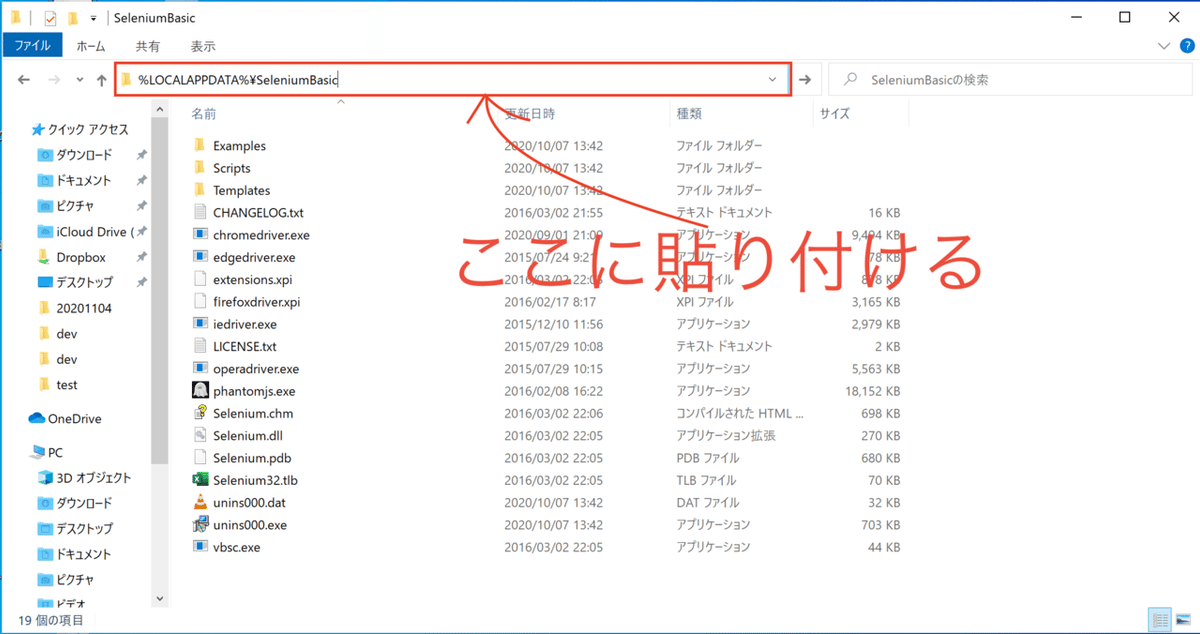Viewport: 1200px width, 634px height.
Task: Open OneDrive in the navigation pane
Action: coord(75,418)
